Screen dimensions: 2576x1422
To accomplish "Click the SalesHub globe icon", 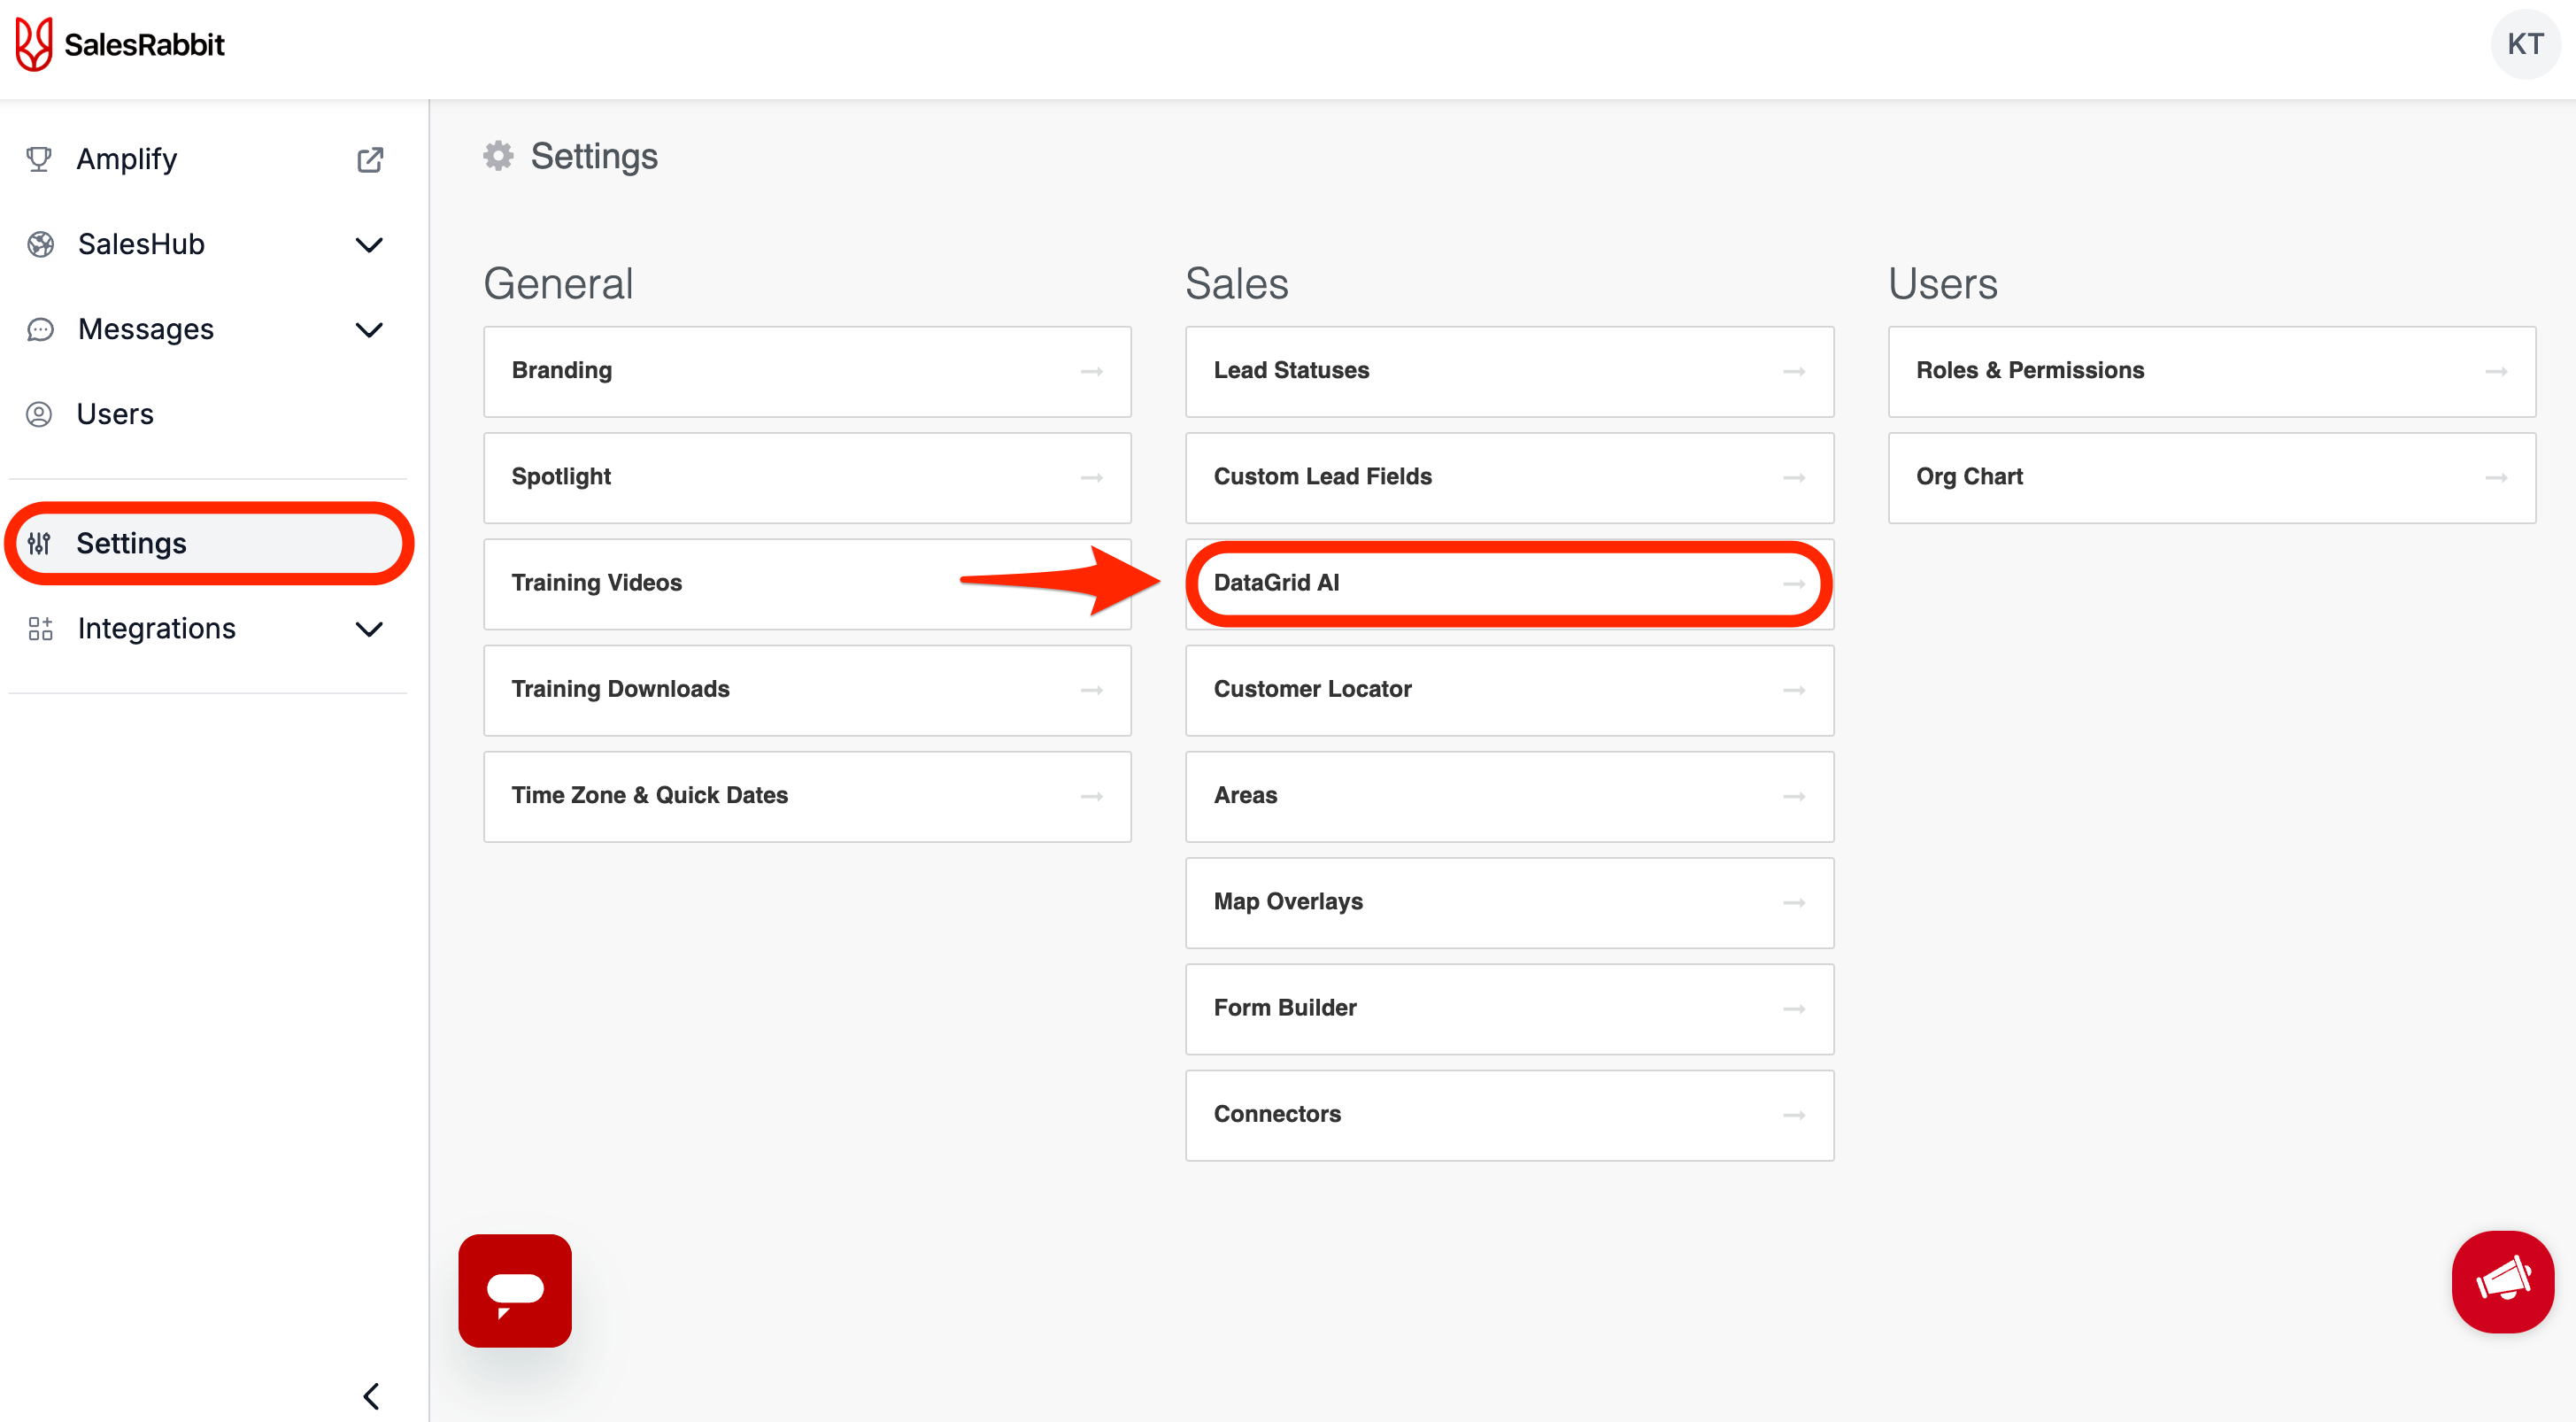I will pos(40,244).
